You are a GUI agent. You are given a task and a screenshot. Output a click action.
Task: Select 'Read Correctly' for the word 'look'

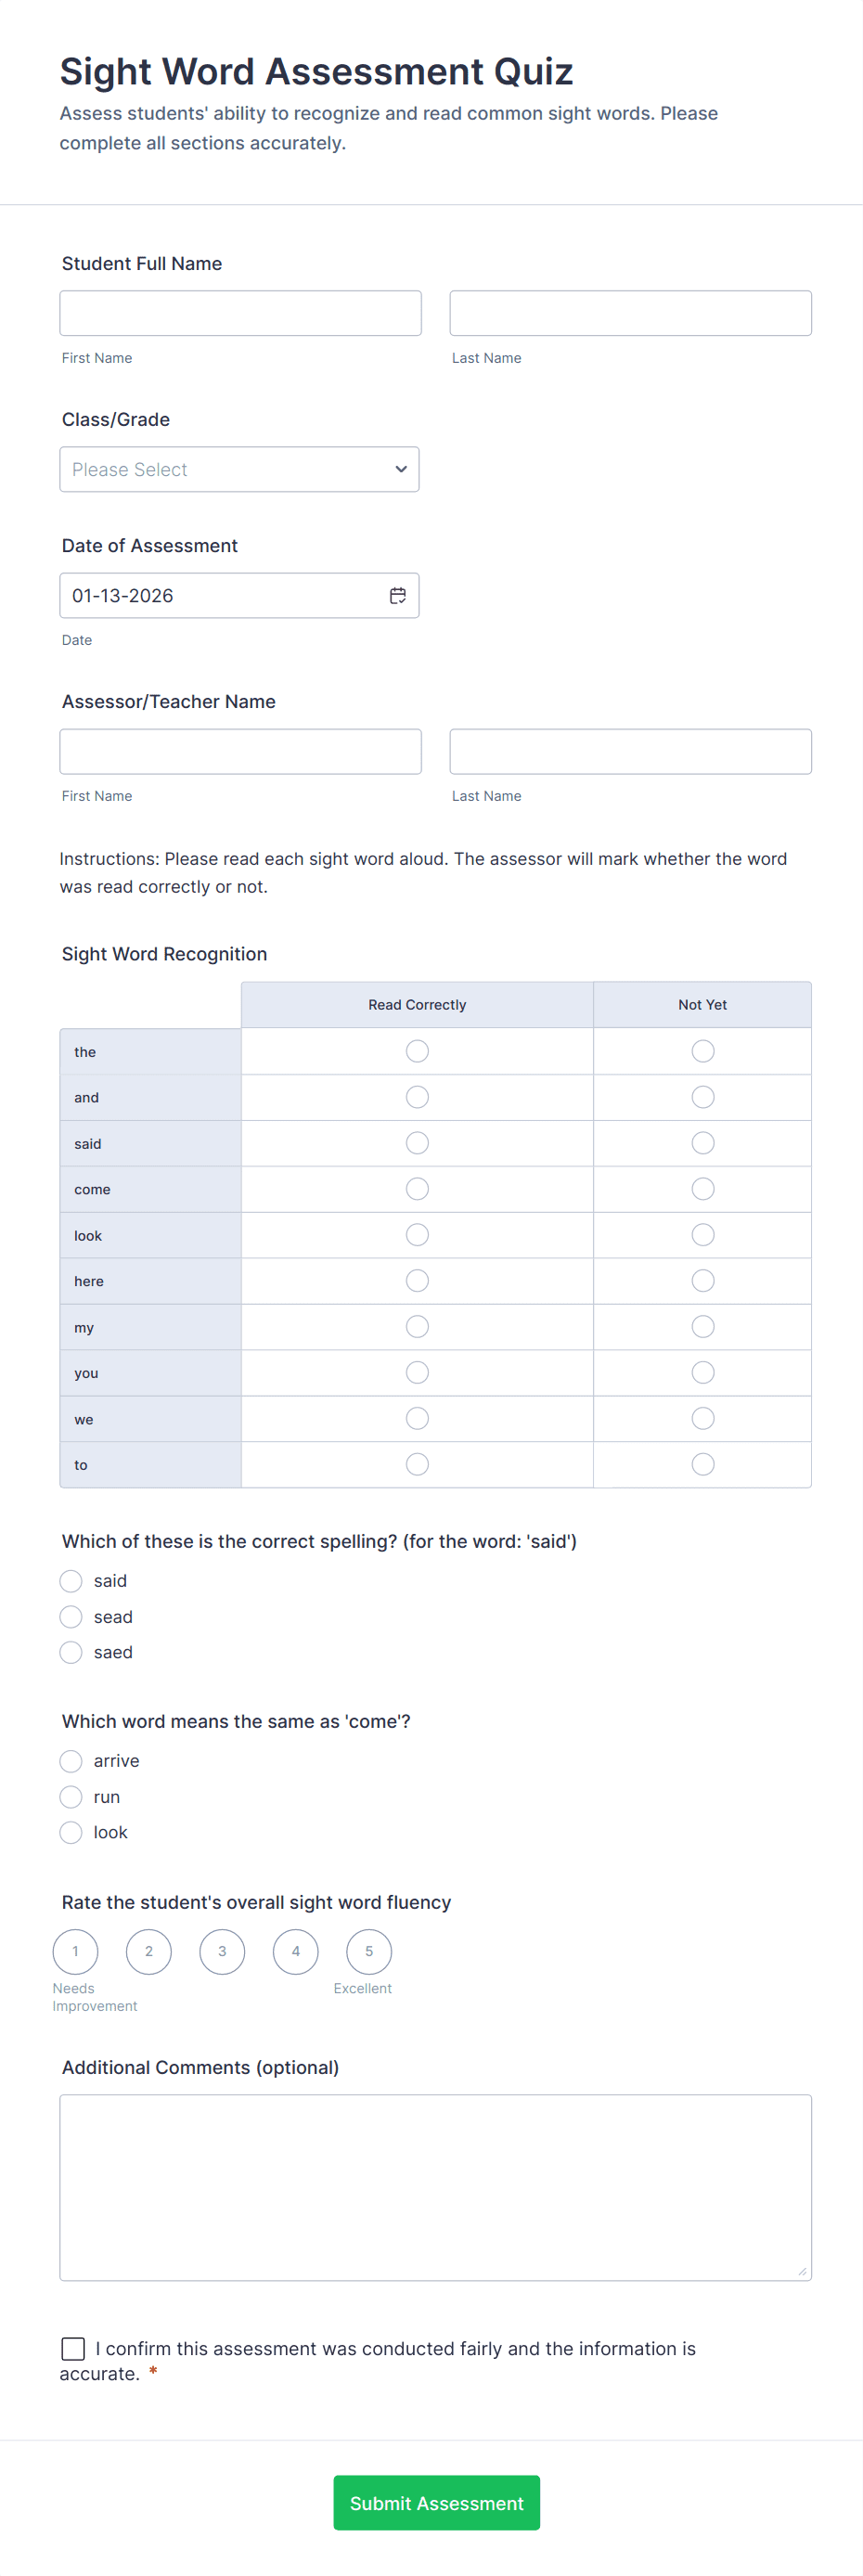click(417, 1234)
